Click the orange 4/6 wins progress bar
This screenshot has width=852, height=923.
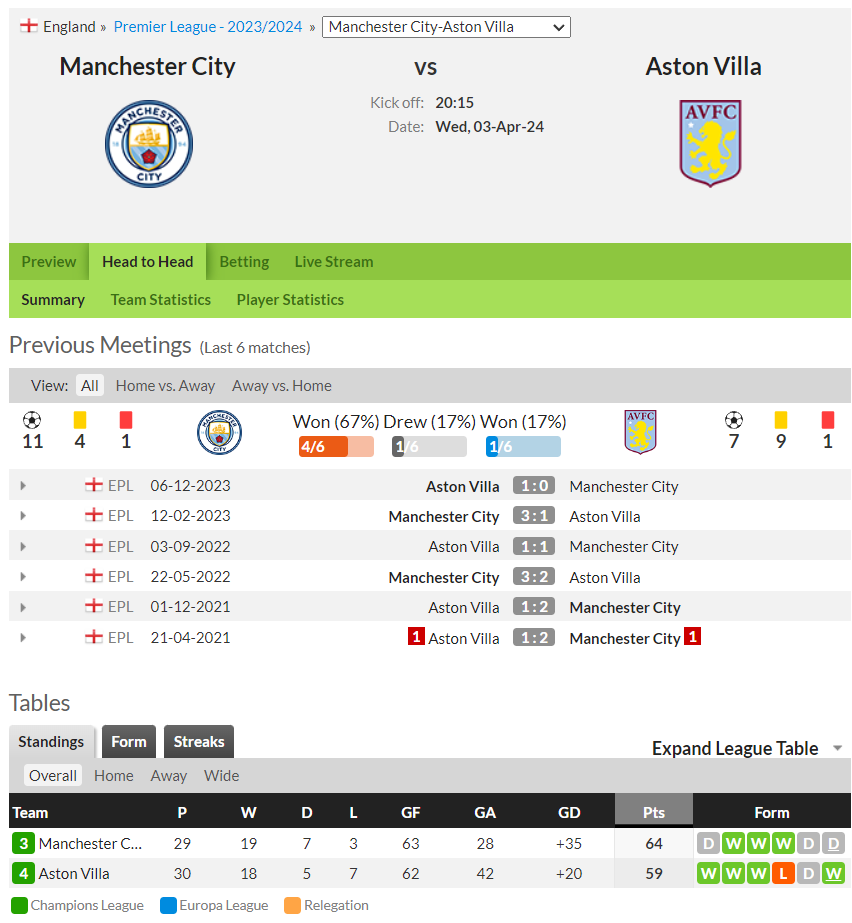pos(336,447)
